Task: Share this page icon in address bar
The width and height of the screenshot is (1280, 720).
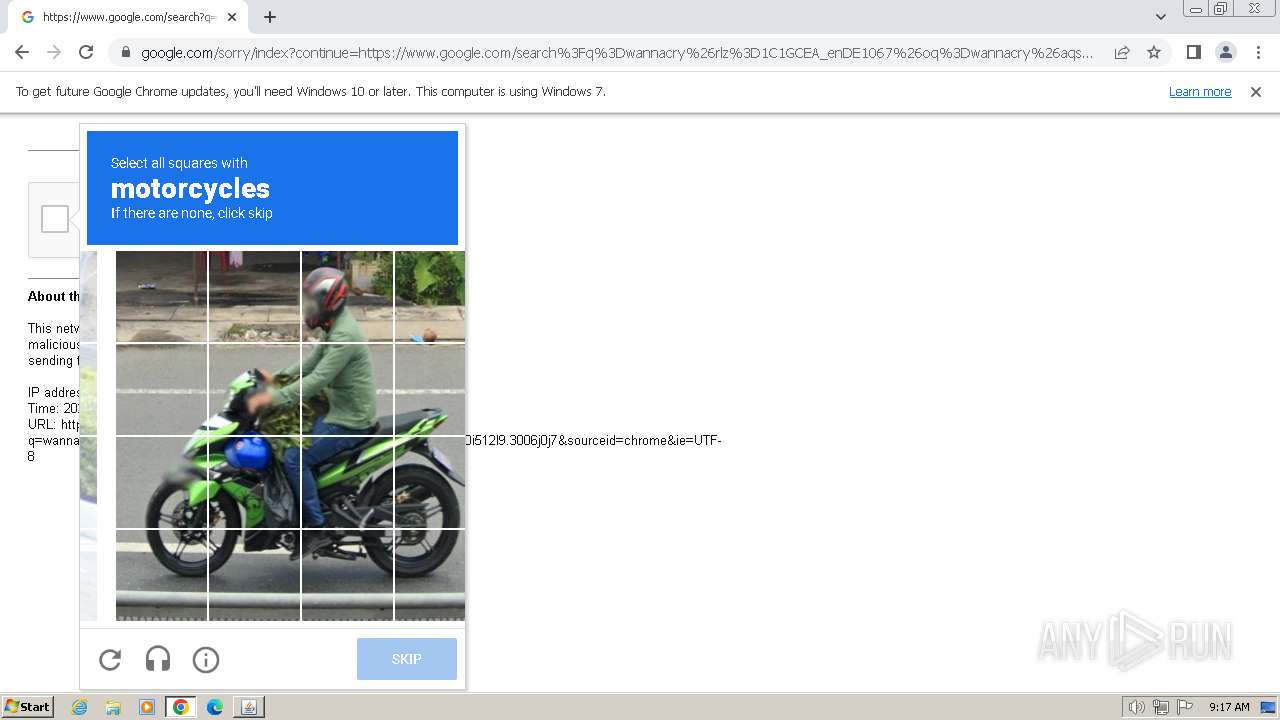Action: click(x=1122, y=52)
